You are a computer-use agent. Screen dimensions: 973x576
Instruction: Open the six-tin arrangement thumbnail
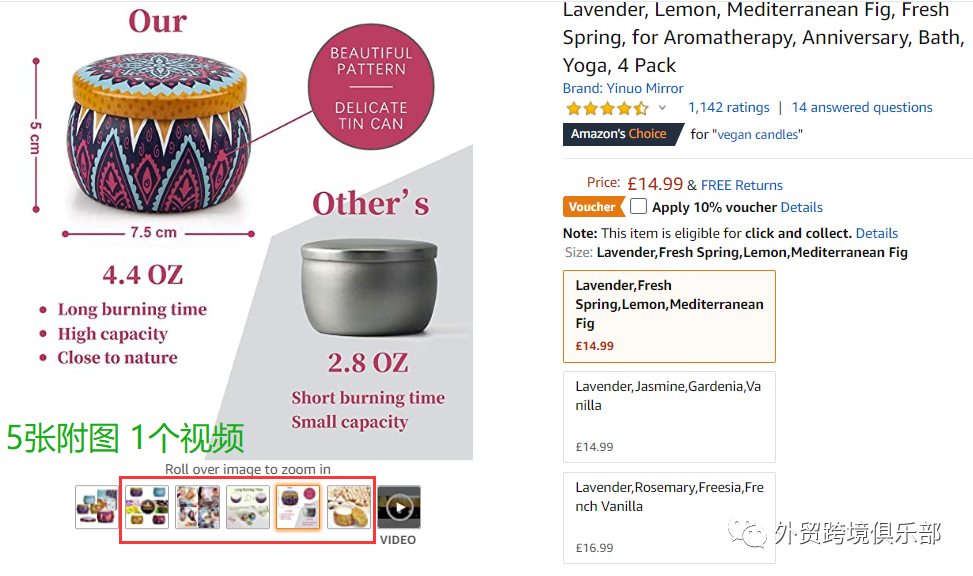point(147,507)
